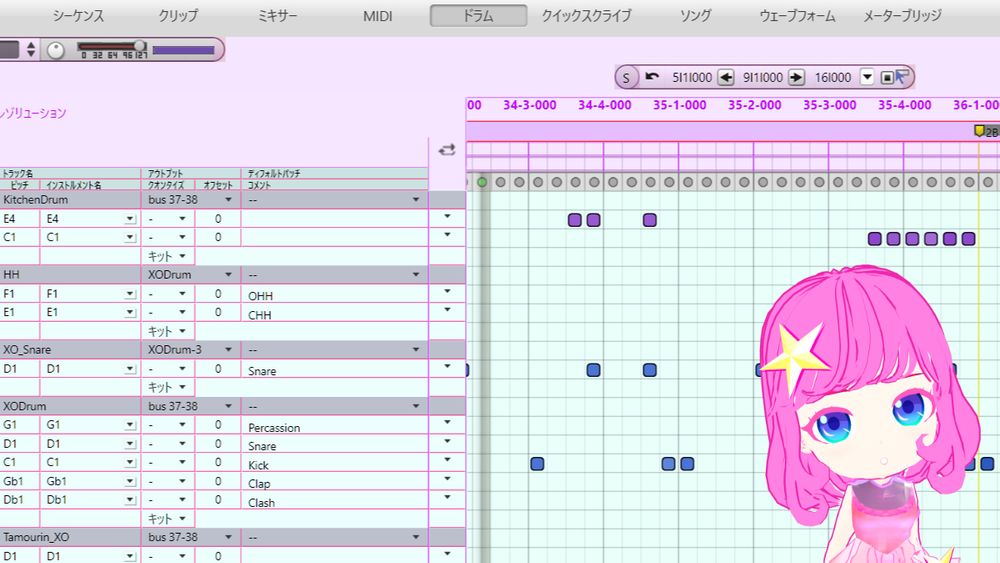Open the キット menu under XODrum
Image resolution: width=1000 pixels, height=563 pixels.
coord(167,519)
